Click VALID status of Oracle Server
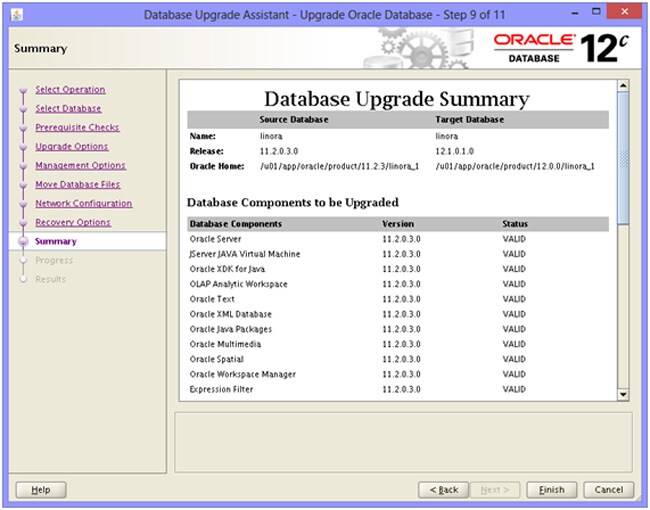Viewport: 650px width, 510px height. 514,239
